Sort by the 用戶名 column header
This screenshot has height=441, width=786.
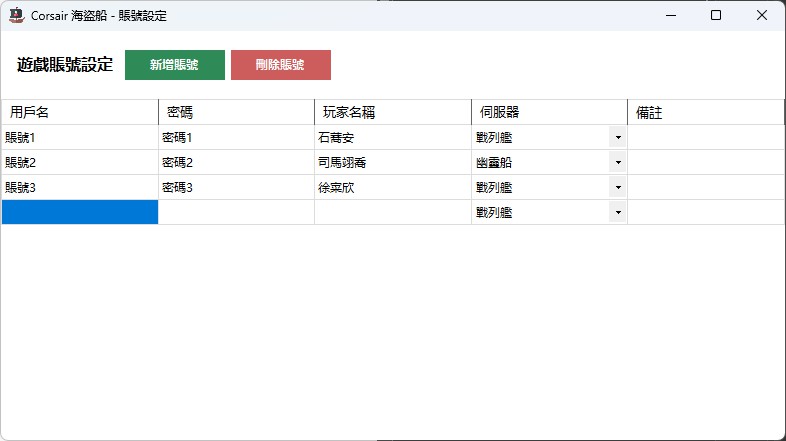[80, 112]
